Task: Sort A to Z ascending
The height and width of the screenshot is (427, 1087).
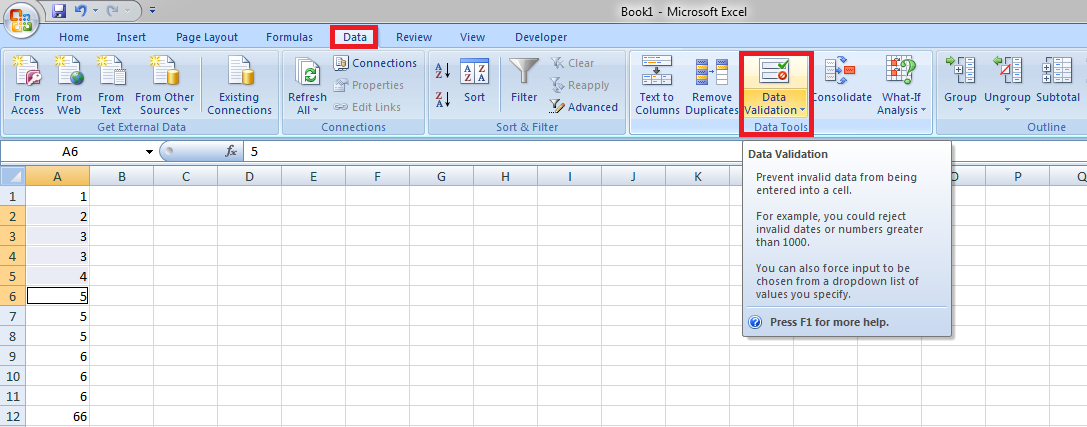Action: pos(443,70)
